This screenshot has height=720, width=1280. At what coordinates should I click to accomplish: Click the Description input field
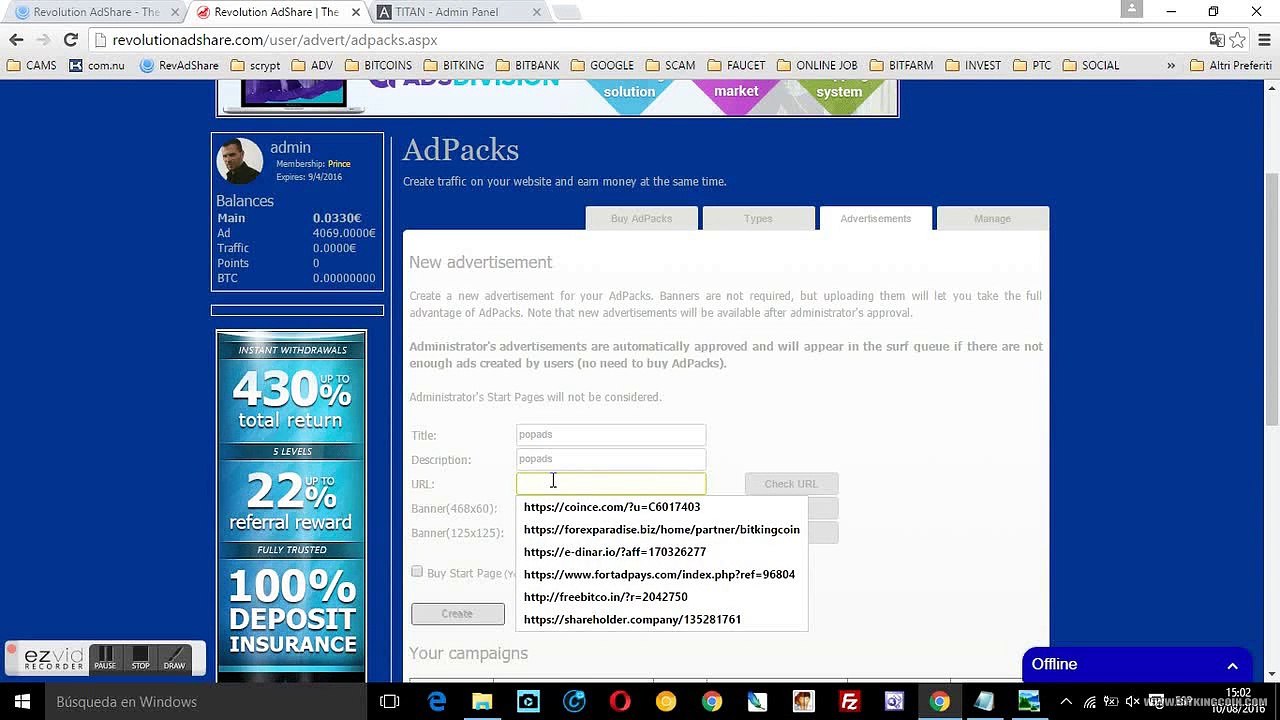pyautogui.click(x=611, y=459)
